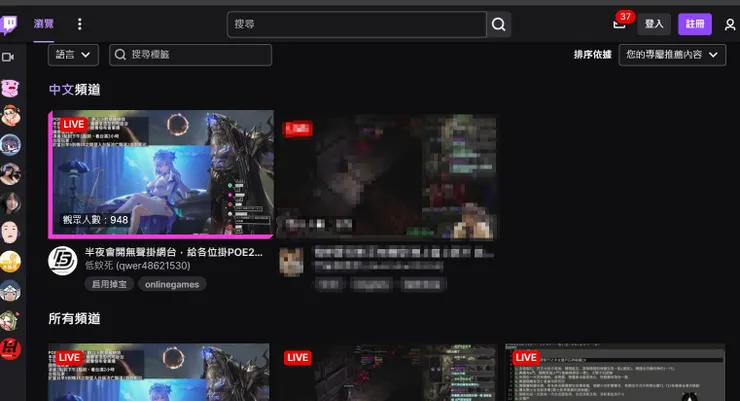Click the Twitch logo home icon
Viewport: 740px width, 401px height.
click(x=8, y=25)
